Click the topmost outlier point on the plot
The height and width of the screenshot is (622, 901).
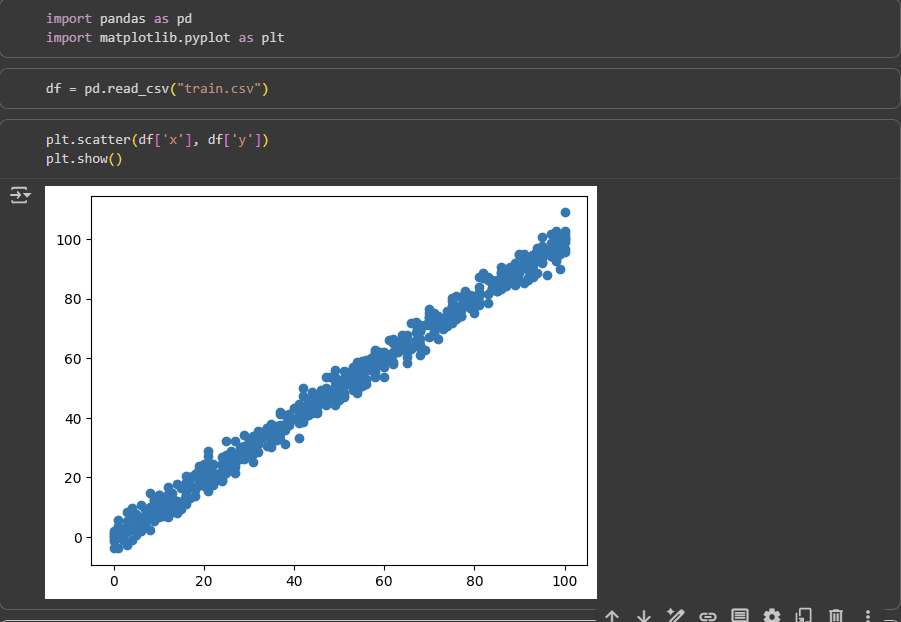[x=565, y=212]
